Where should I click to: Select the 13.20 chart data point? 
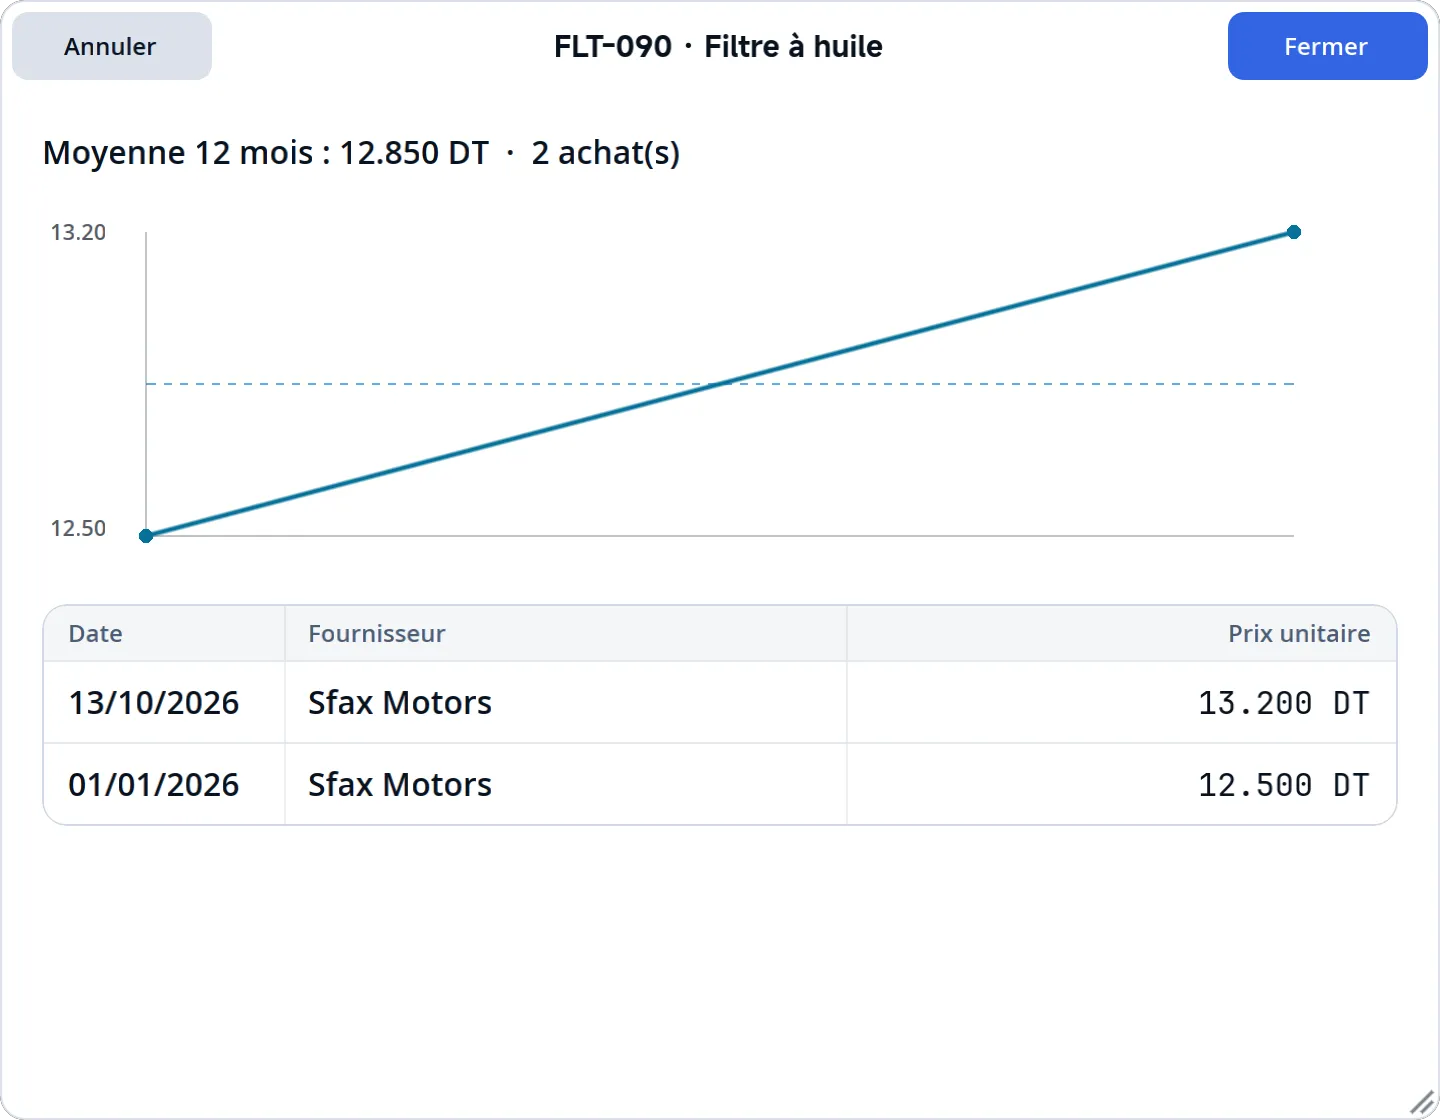pyautogui.click(x=1294, y=232)
